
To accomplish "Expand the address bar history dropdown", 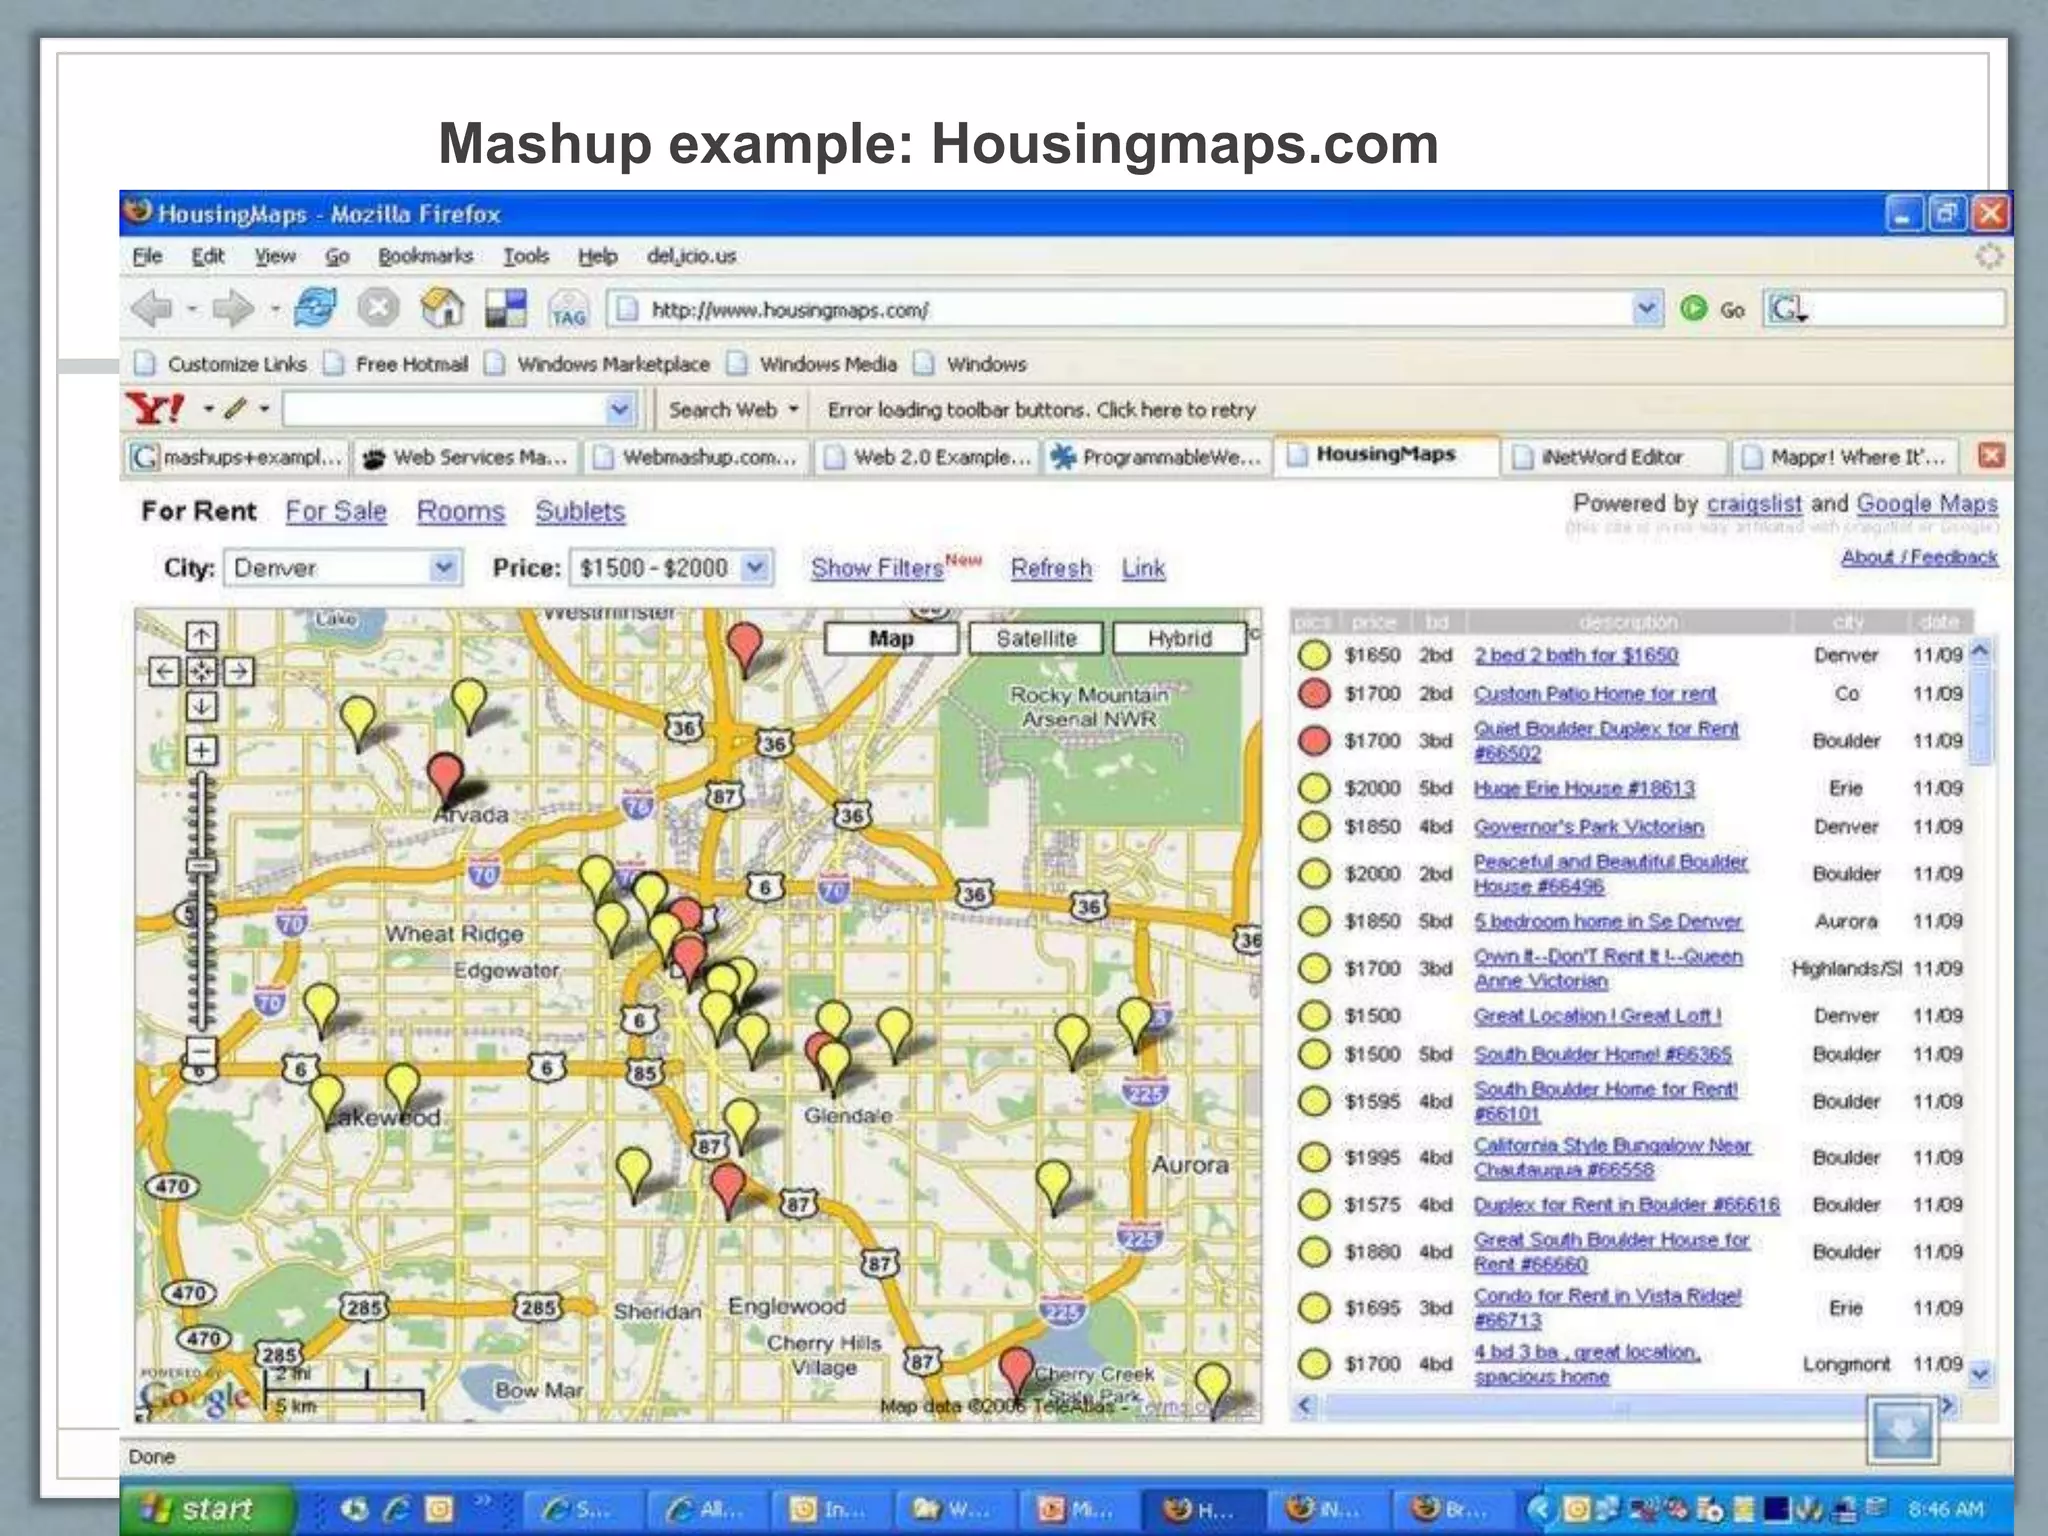I will tap(1646, 309).
